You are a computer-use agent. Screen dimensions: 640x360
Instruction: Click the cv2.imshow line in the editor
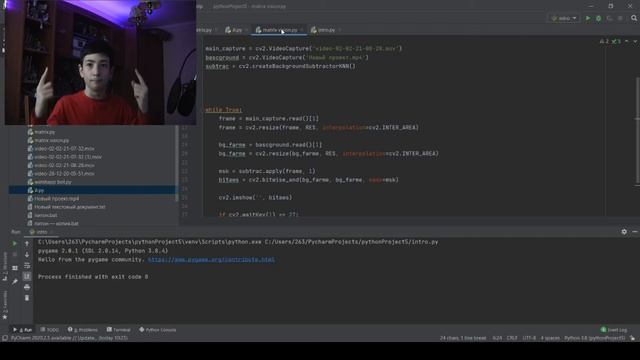[x=256, y=198]
